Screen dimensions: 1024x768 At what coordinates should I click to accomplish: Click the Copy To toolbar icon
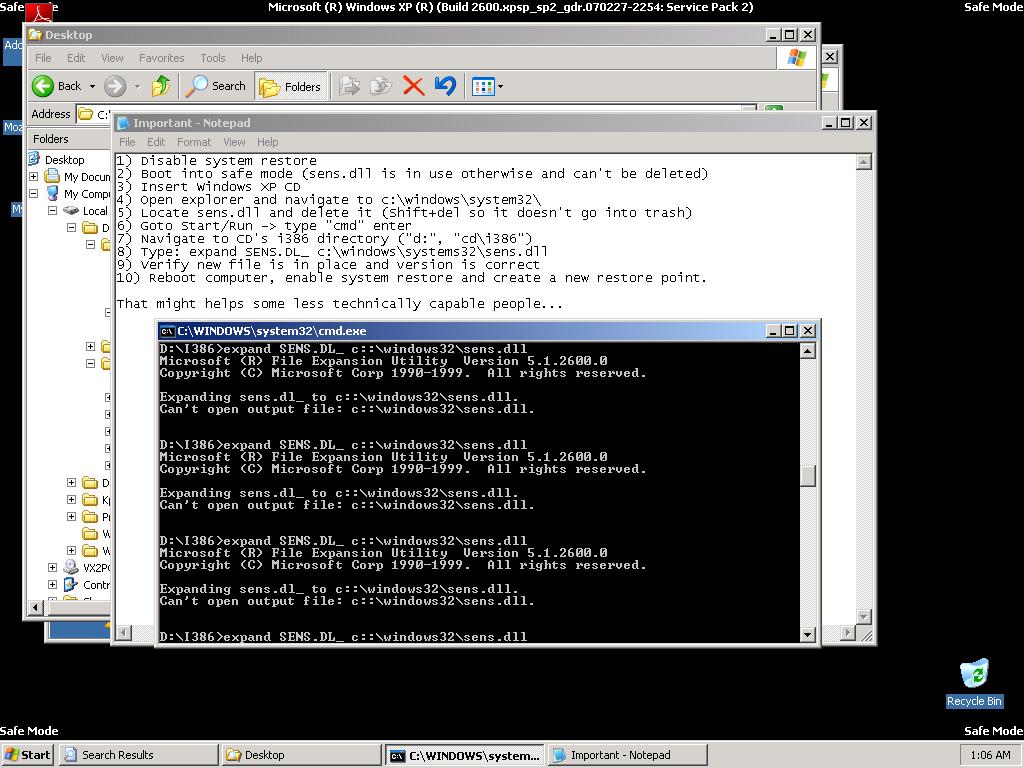[x=381, y=86]
